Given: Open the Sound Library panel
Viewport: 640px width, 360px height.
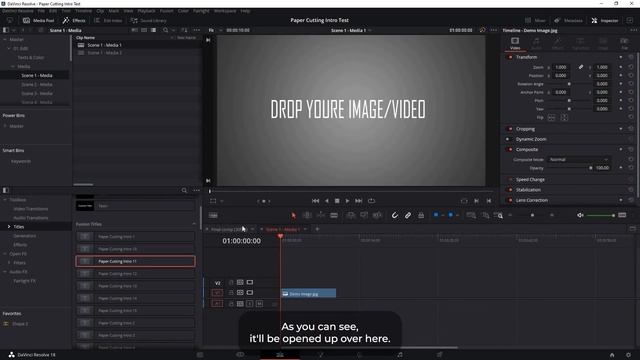Looking at the screenshot, I should [149, 20].
